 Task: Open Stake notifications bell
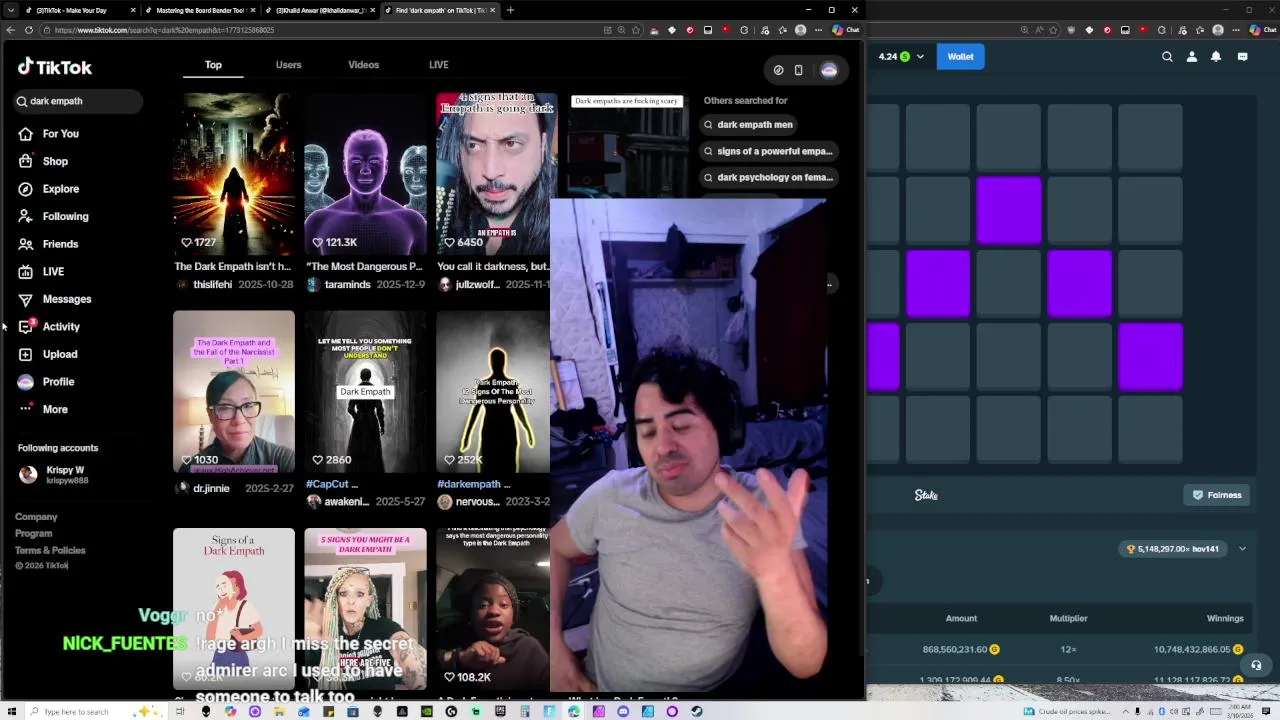(x=1216, y=57)
